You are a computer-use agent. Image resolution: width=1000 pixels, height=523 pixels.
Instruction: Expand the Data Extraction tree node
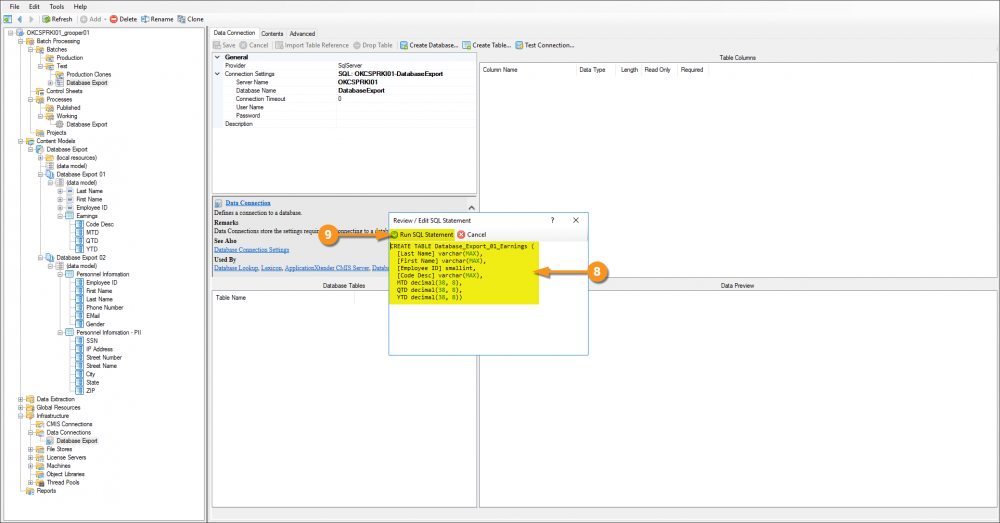coord(20,399)
